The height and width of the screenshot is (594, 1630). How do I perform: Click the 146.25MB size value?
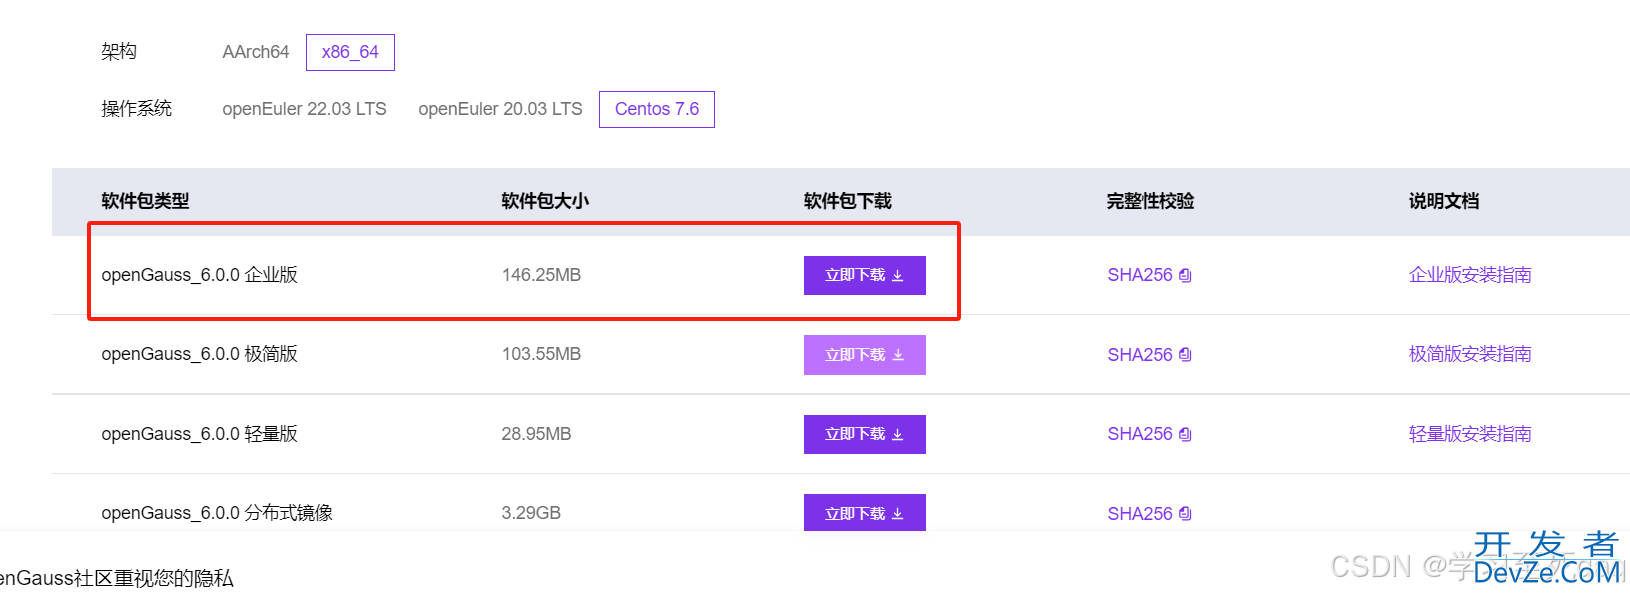541,275
